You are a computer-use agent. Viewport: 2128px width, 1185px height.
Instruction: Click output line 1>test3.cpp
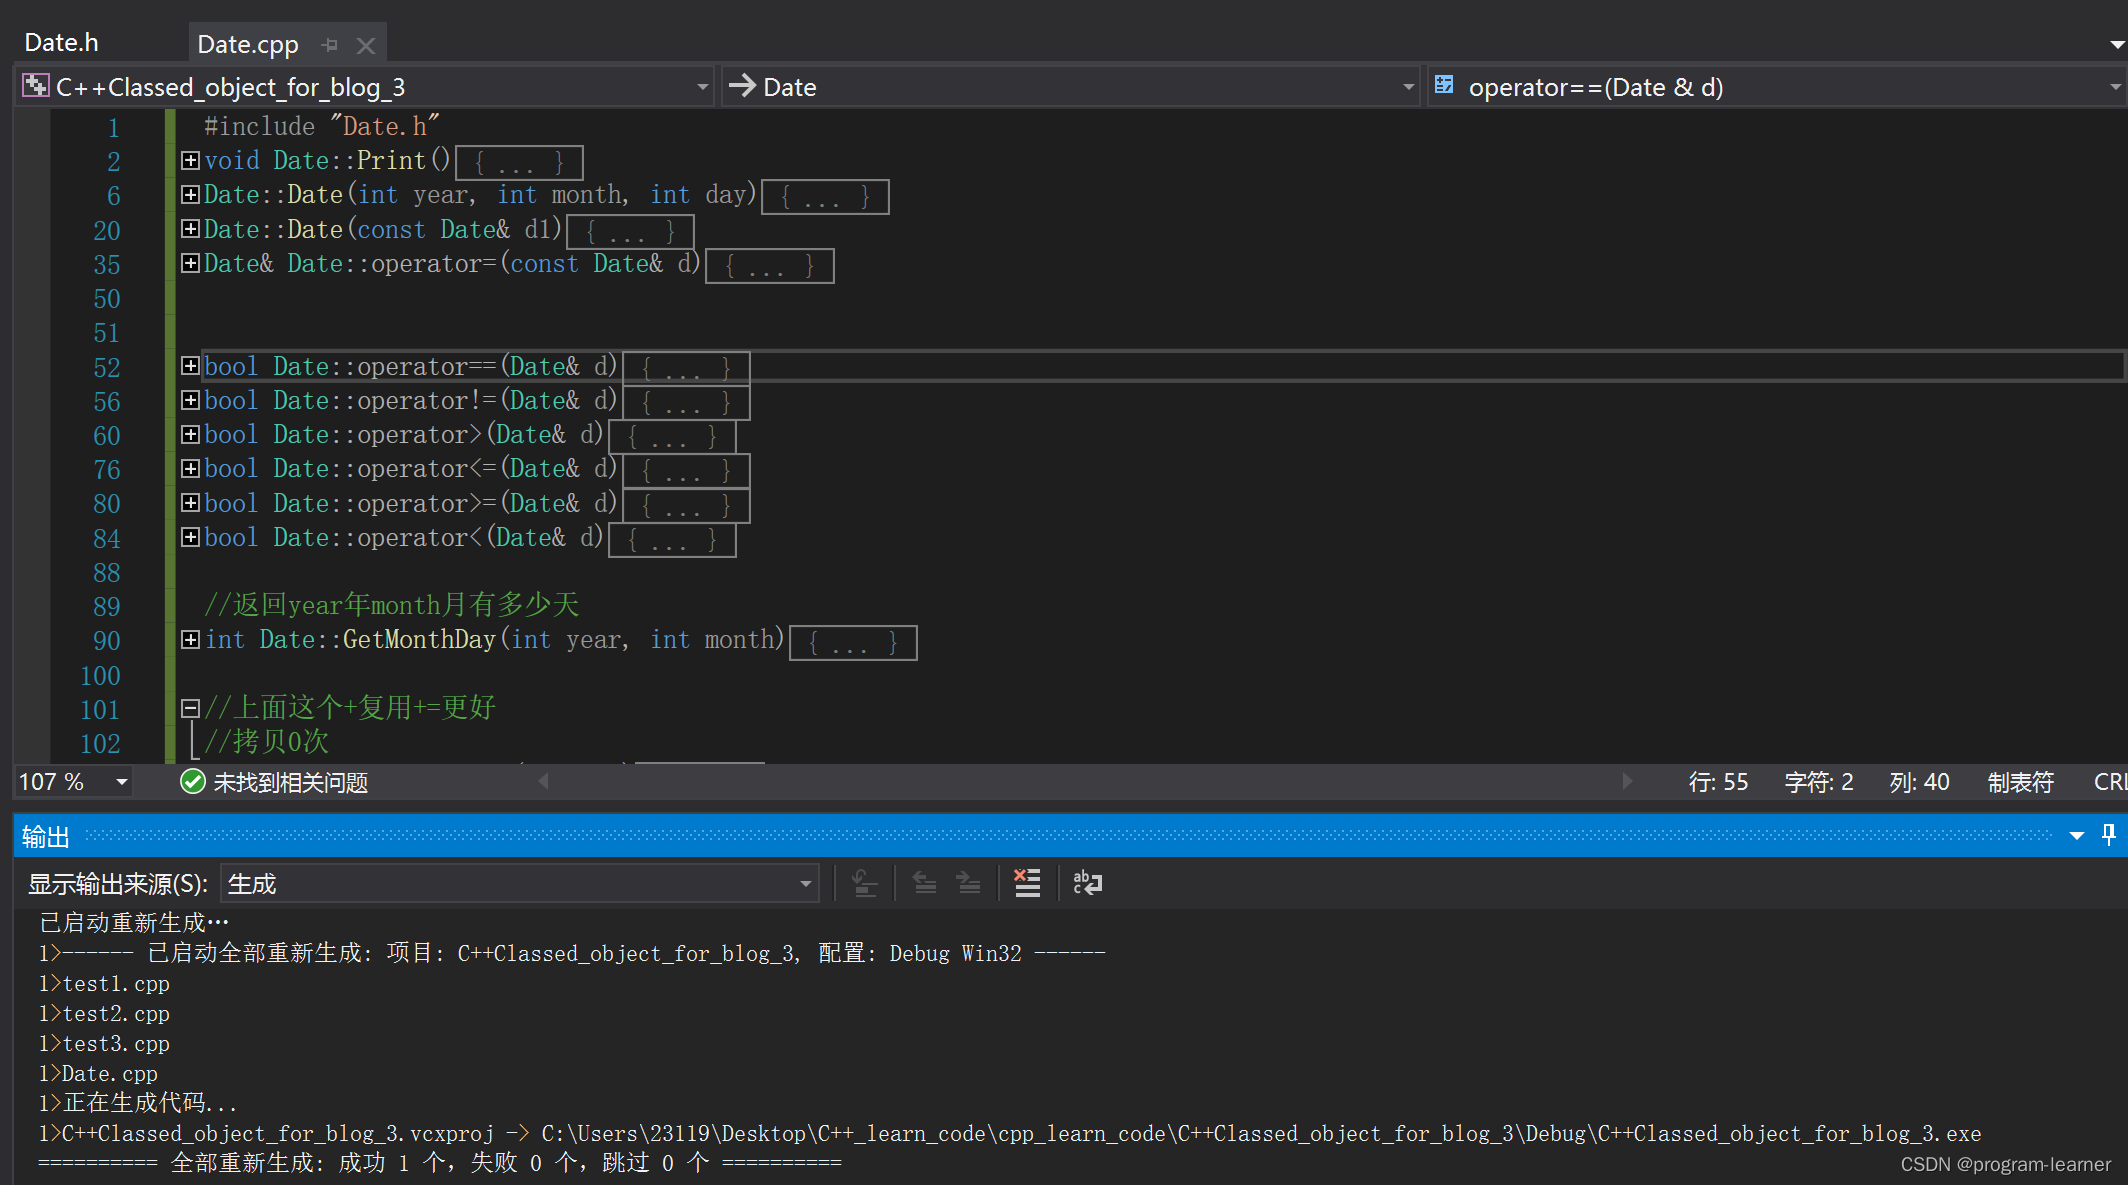pyautogui.click(x=105, y=1044)
